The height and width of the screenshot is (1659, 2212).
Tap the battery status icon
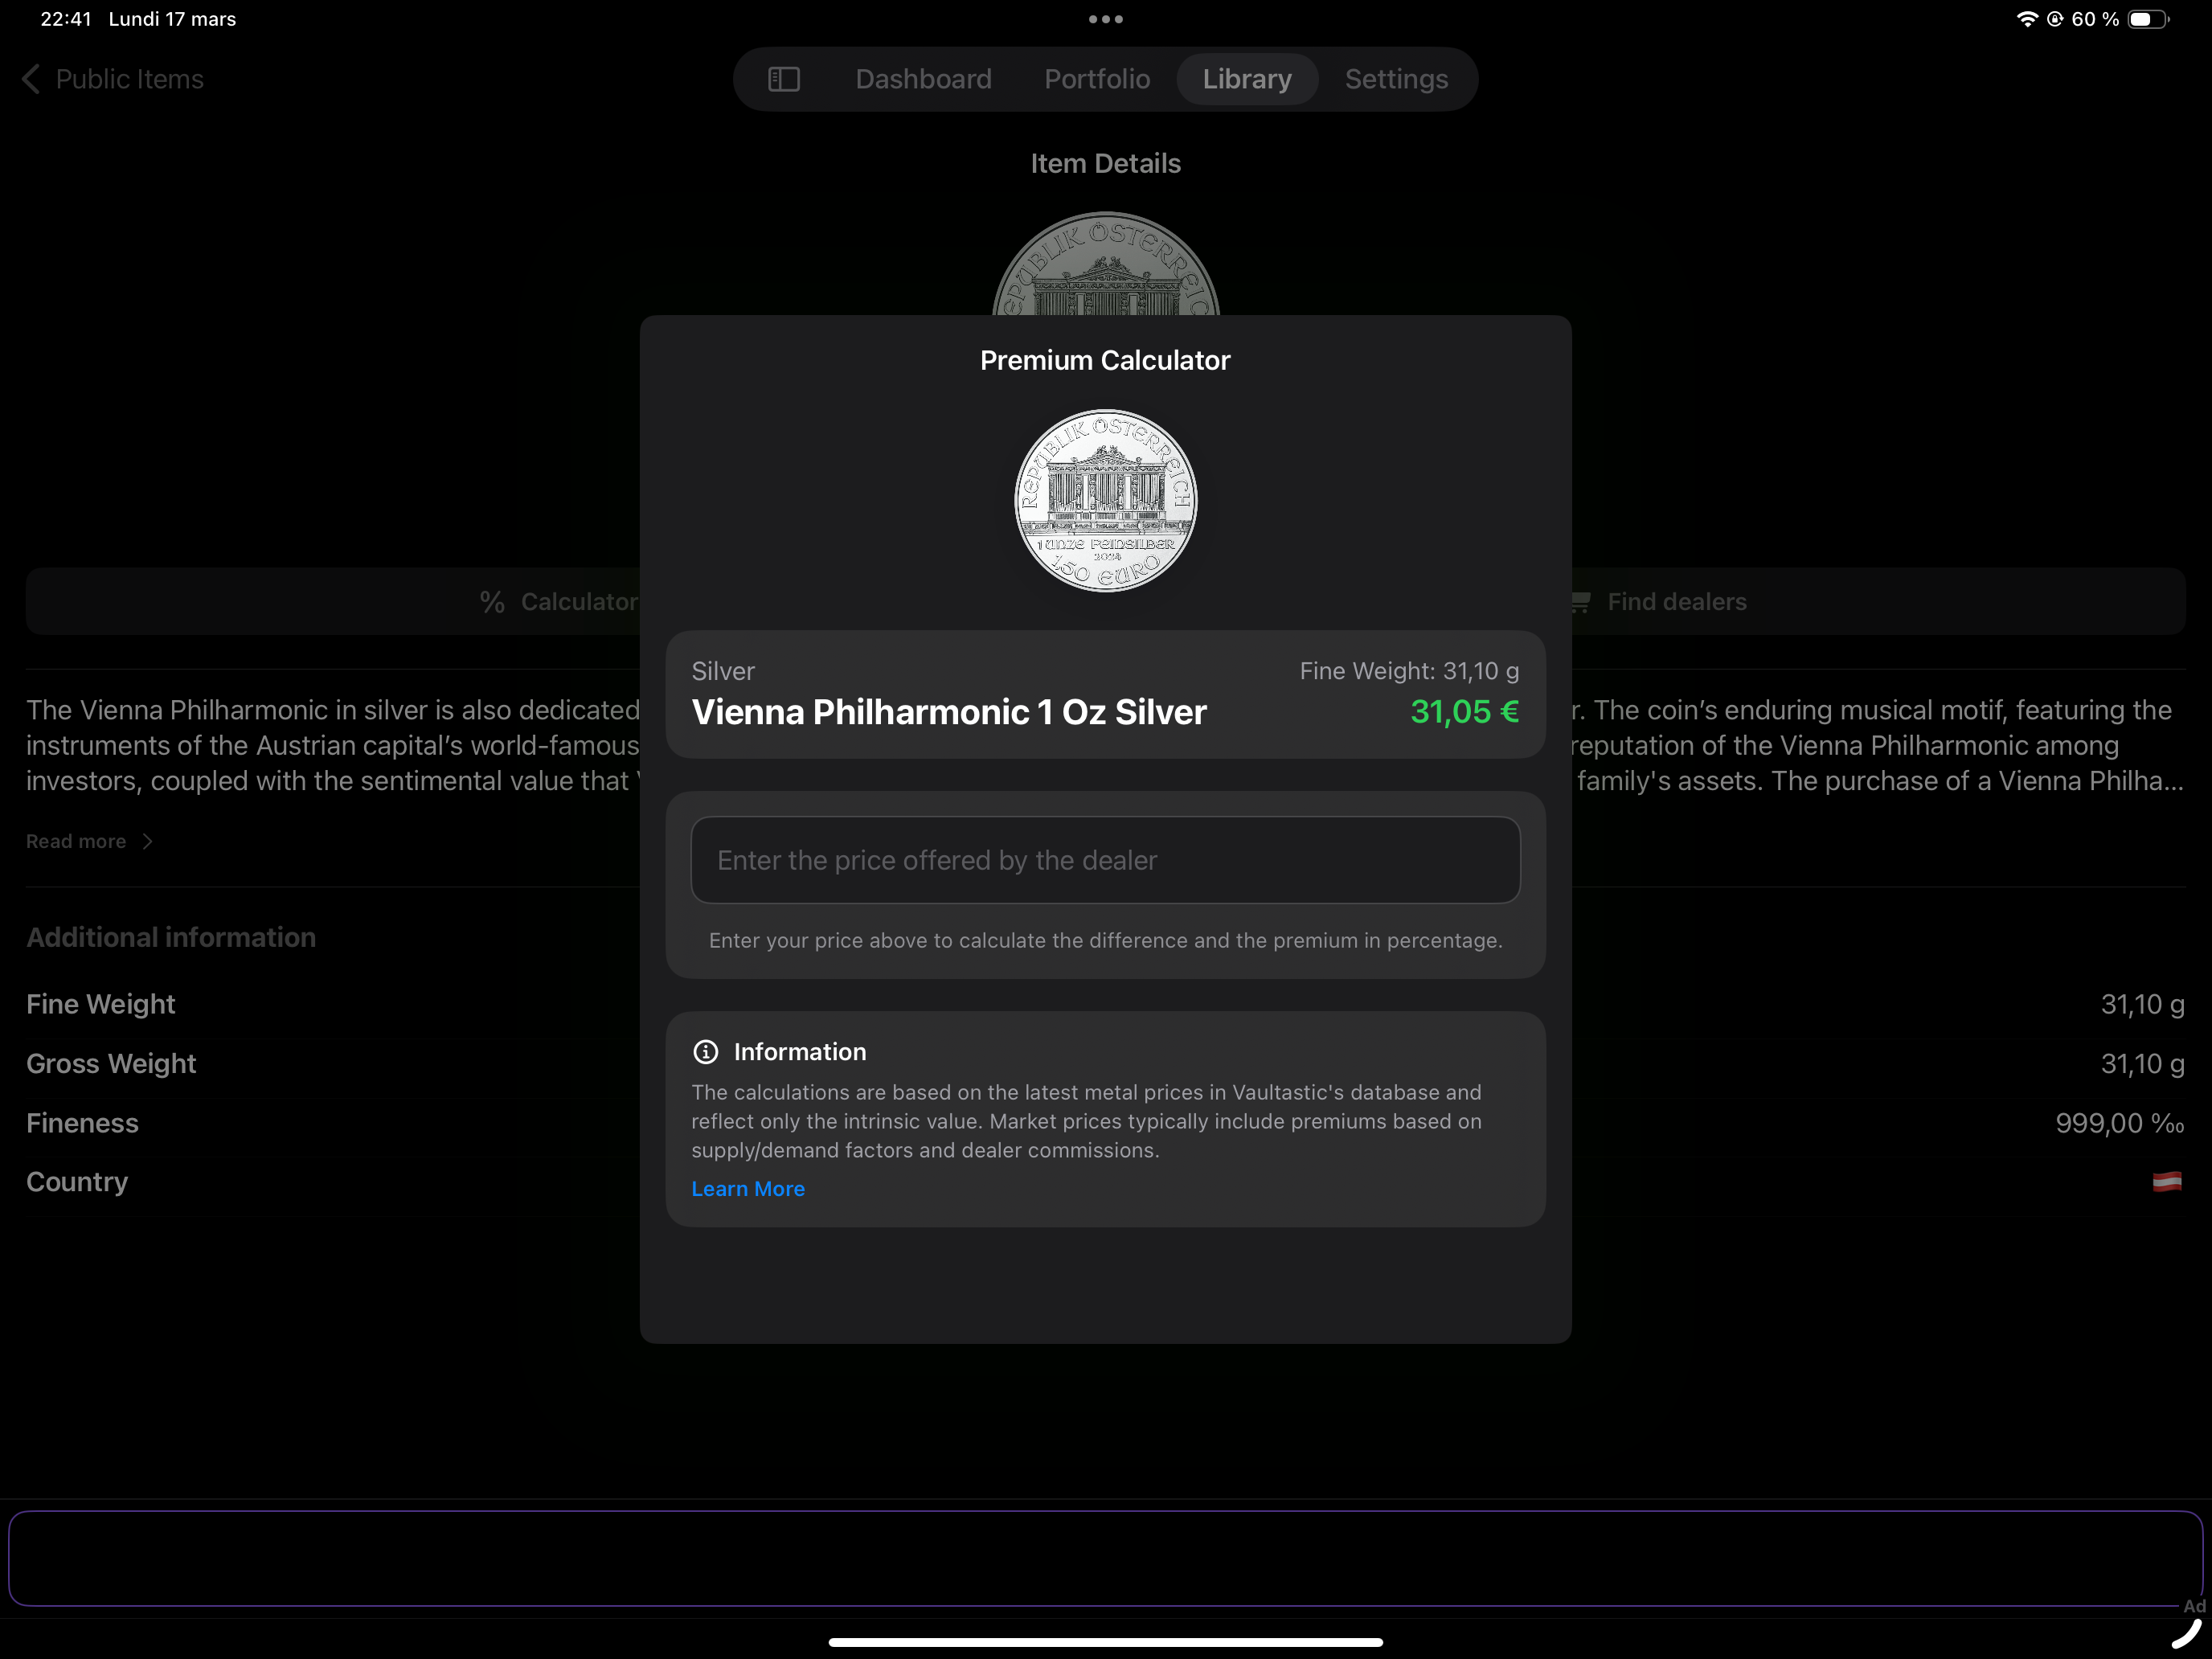[2148, 19]
